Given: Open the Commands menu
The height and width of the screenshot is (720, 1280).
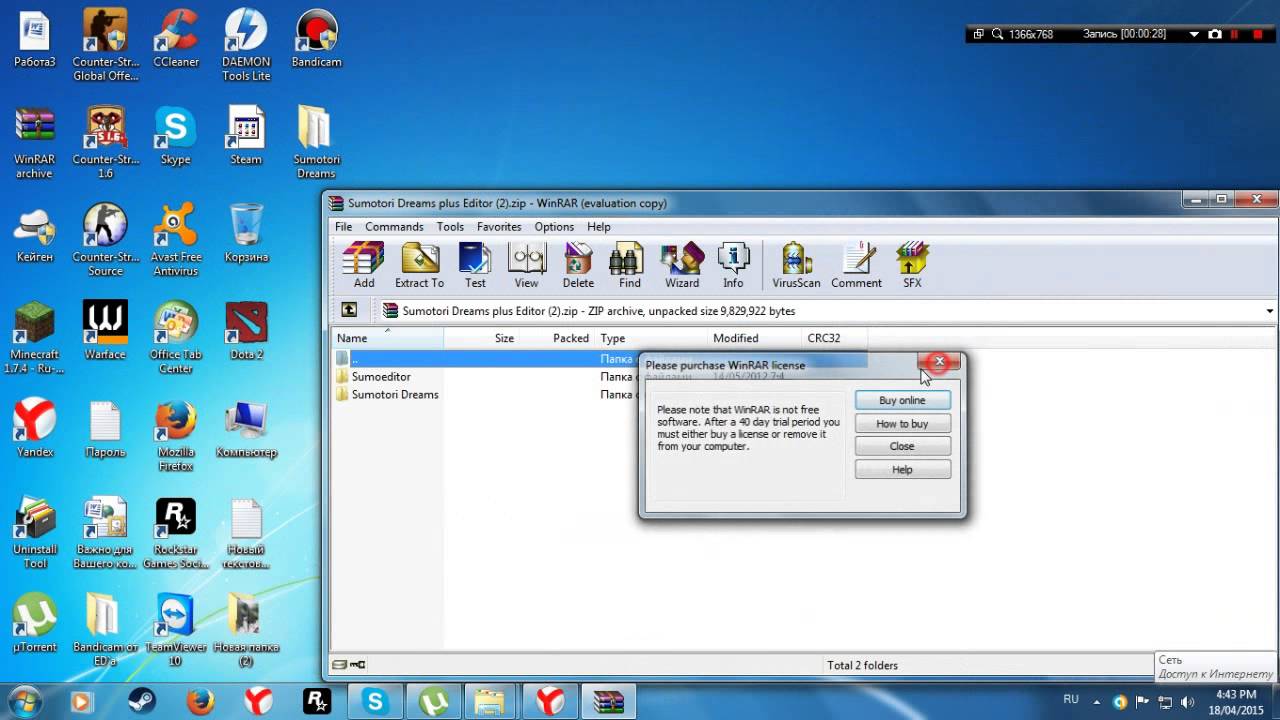Looking at the screenshot, I should click(x=394, y=227).
